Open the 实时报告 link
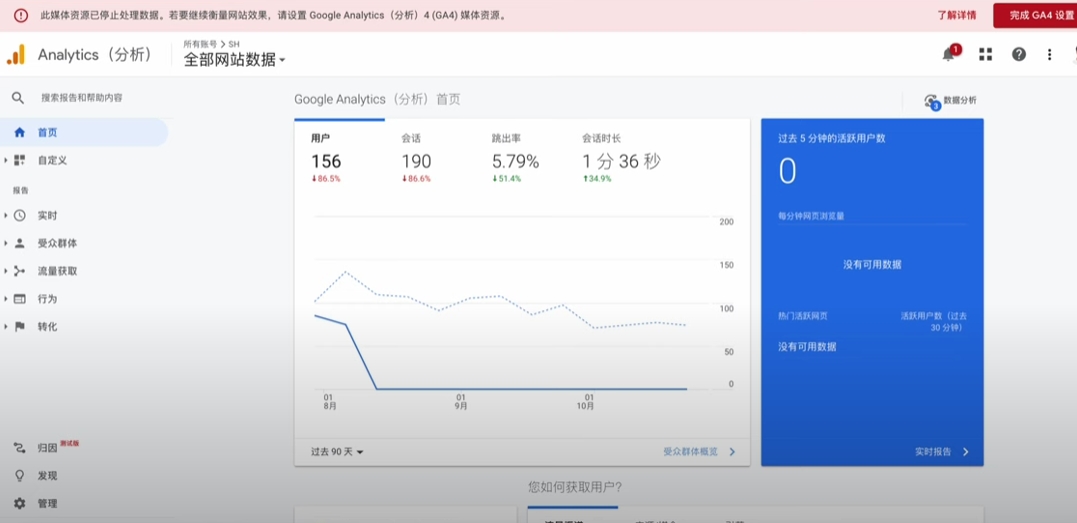Viewport: 1077px width, 523px height. [x=933, y=452]
